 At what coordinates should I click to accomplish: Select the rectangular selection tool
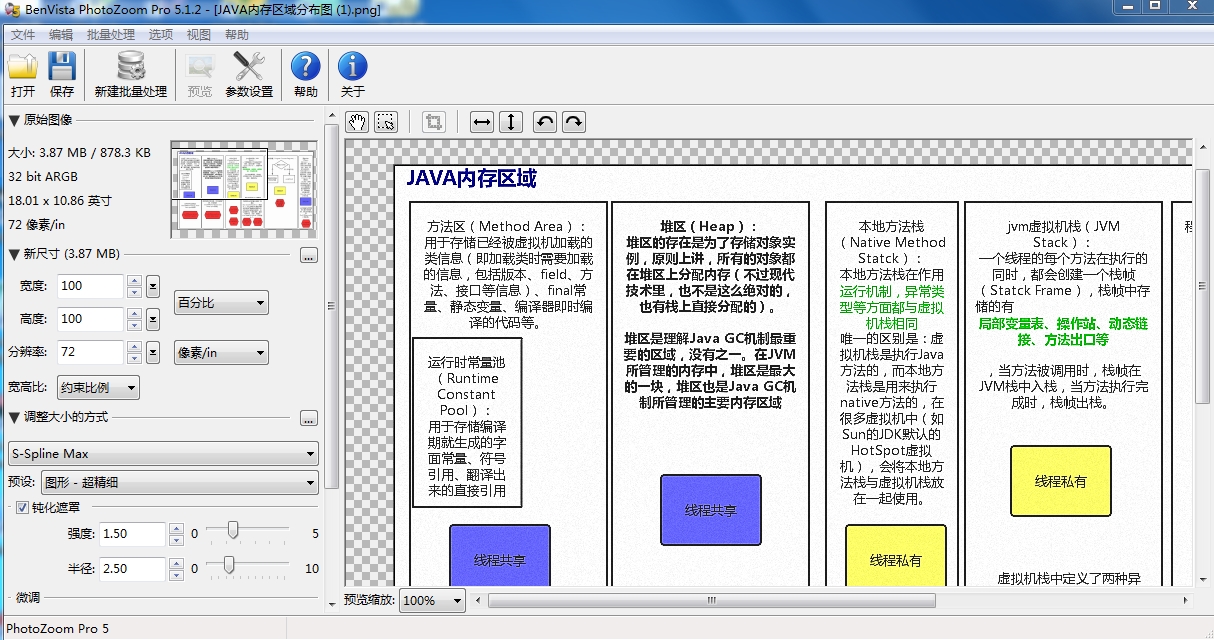(x=384, y=121)
